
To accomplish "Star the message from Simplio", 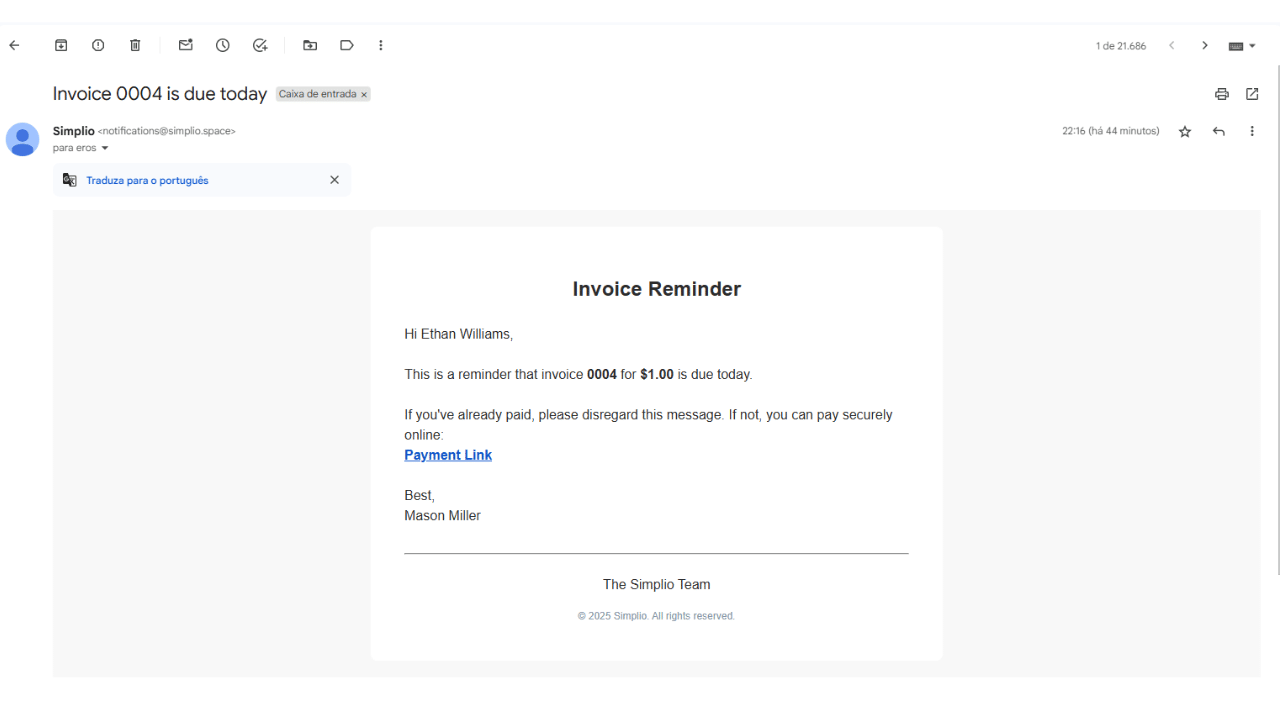I will pyautogui.click(x=1184, y=131).
